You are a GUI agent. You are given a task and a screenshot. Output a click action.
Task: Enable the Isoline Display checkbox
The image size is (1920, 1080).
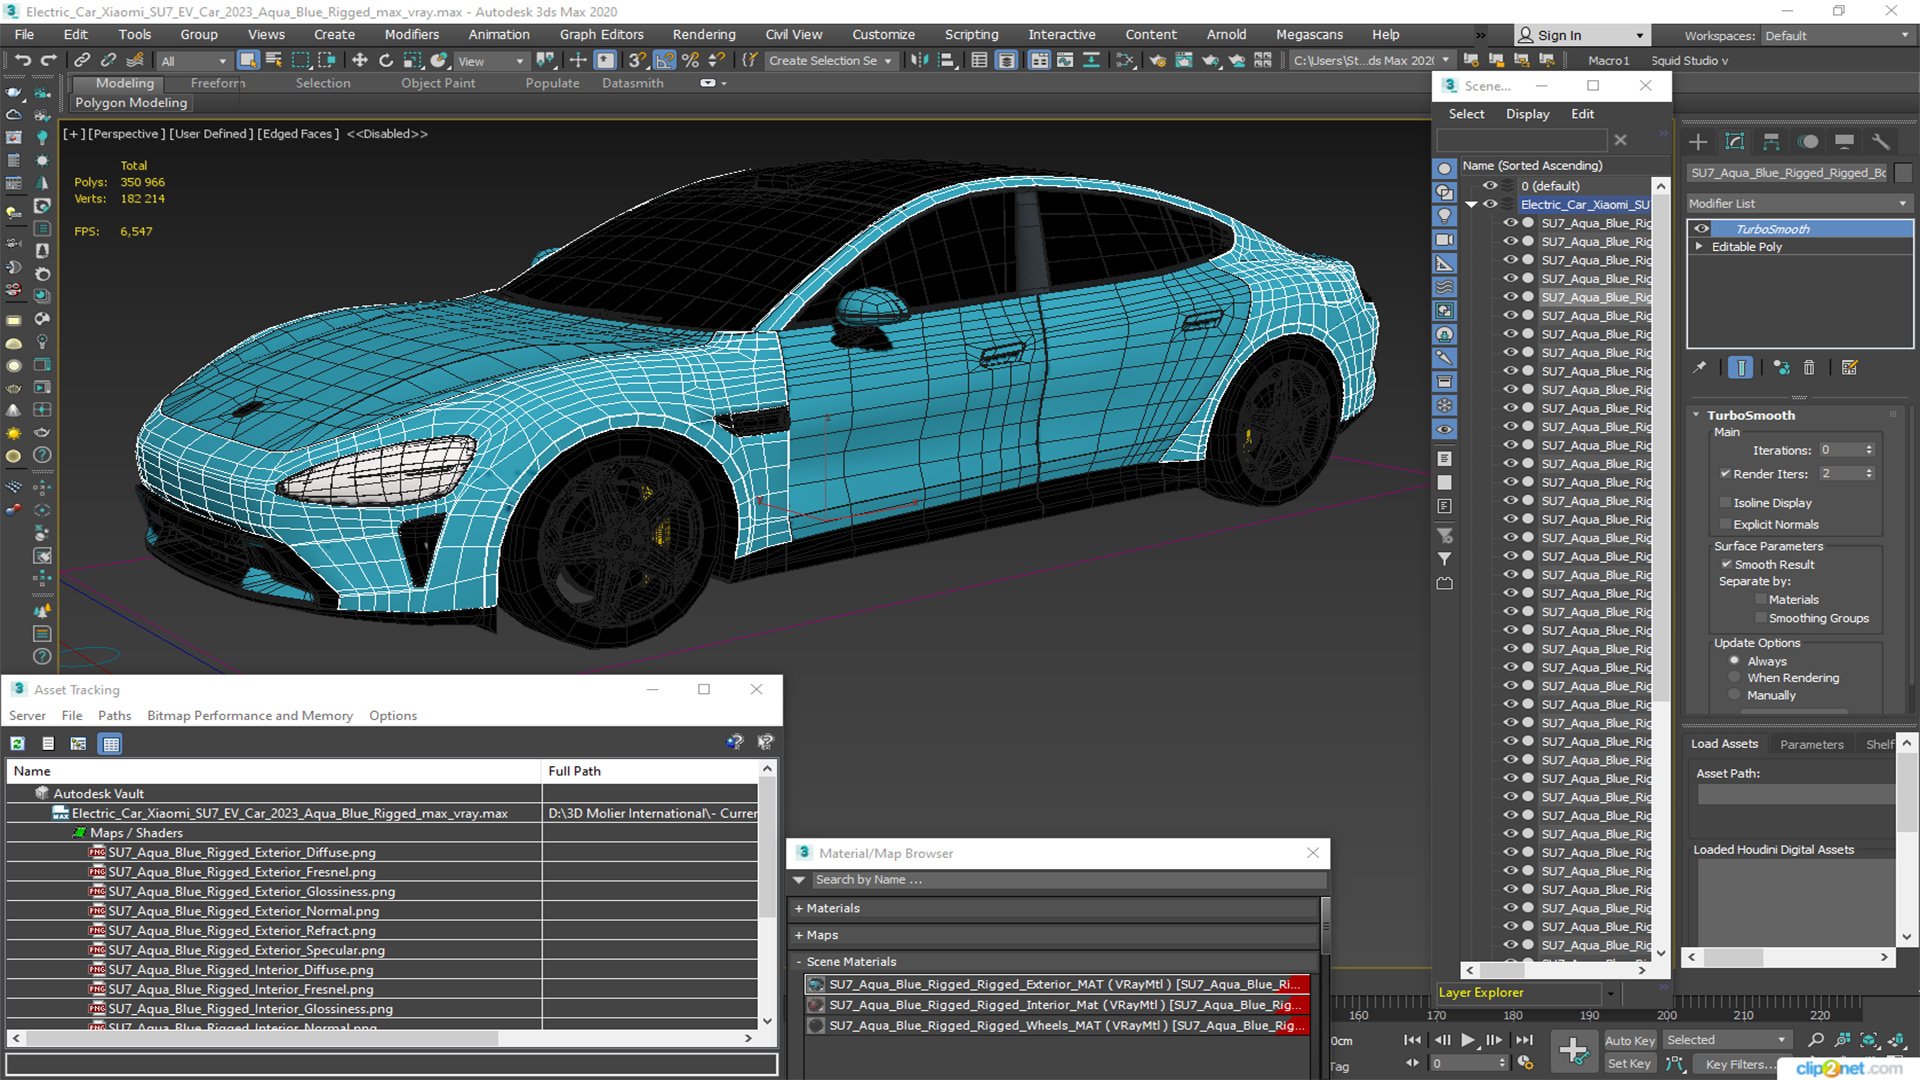click(x=1725, y=503)
